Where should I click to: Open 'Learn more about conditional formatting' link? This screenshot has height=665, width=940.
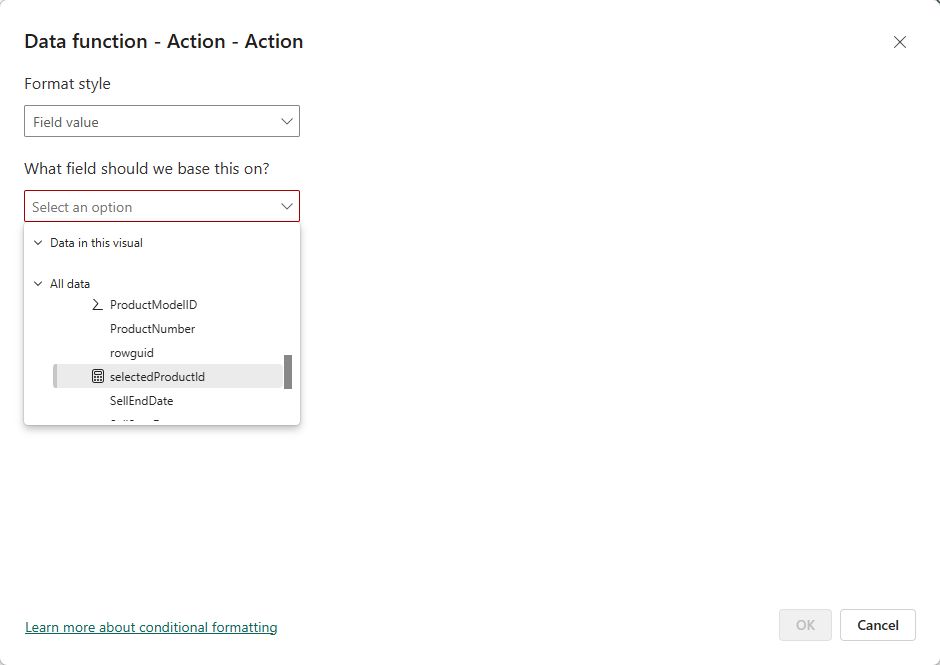(x=151, y=627)
